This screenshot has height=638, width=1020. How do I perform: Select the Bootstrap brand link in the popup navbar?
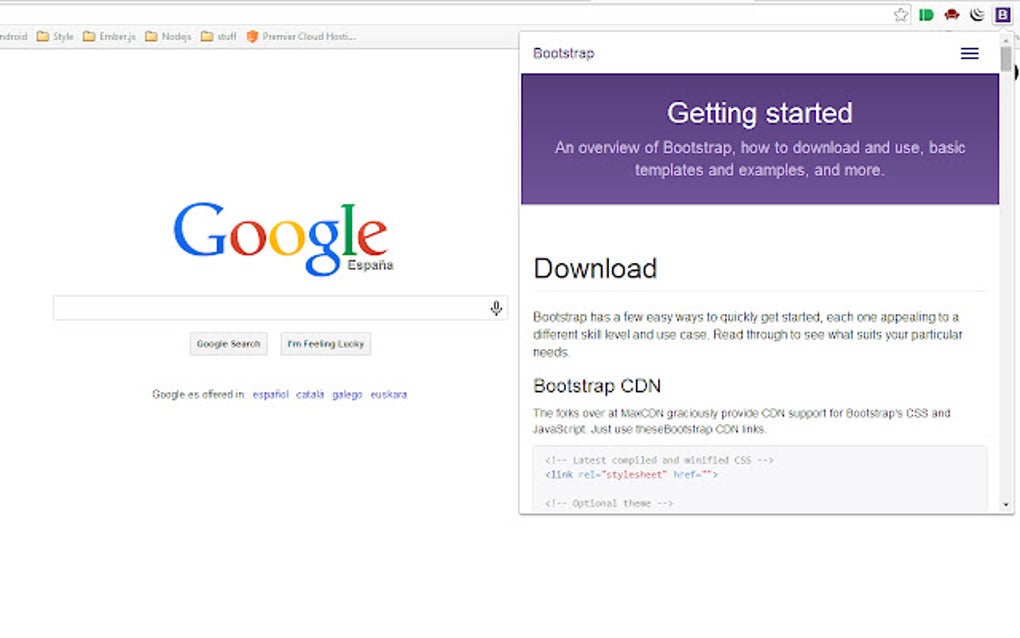pos(562,53)
